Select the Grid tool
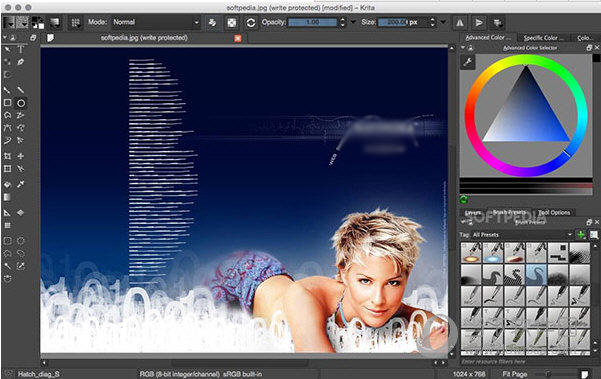The height and width of the screenshot is (379, 601). [7, 225]
